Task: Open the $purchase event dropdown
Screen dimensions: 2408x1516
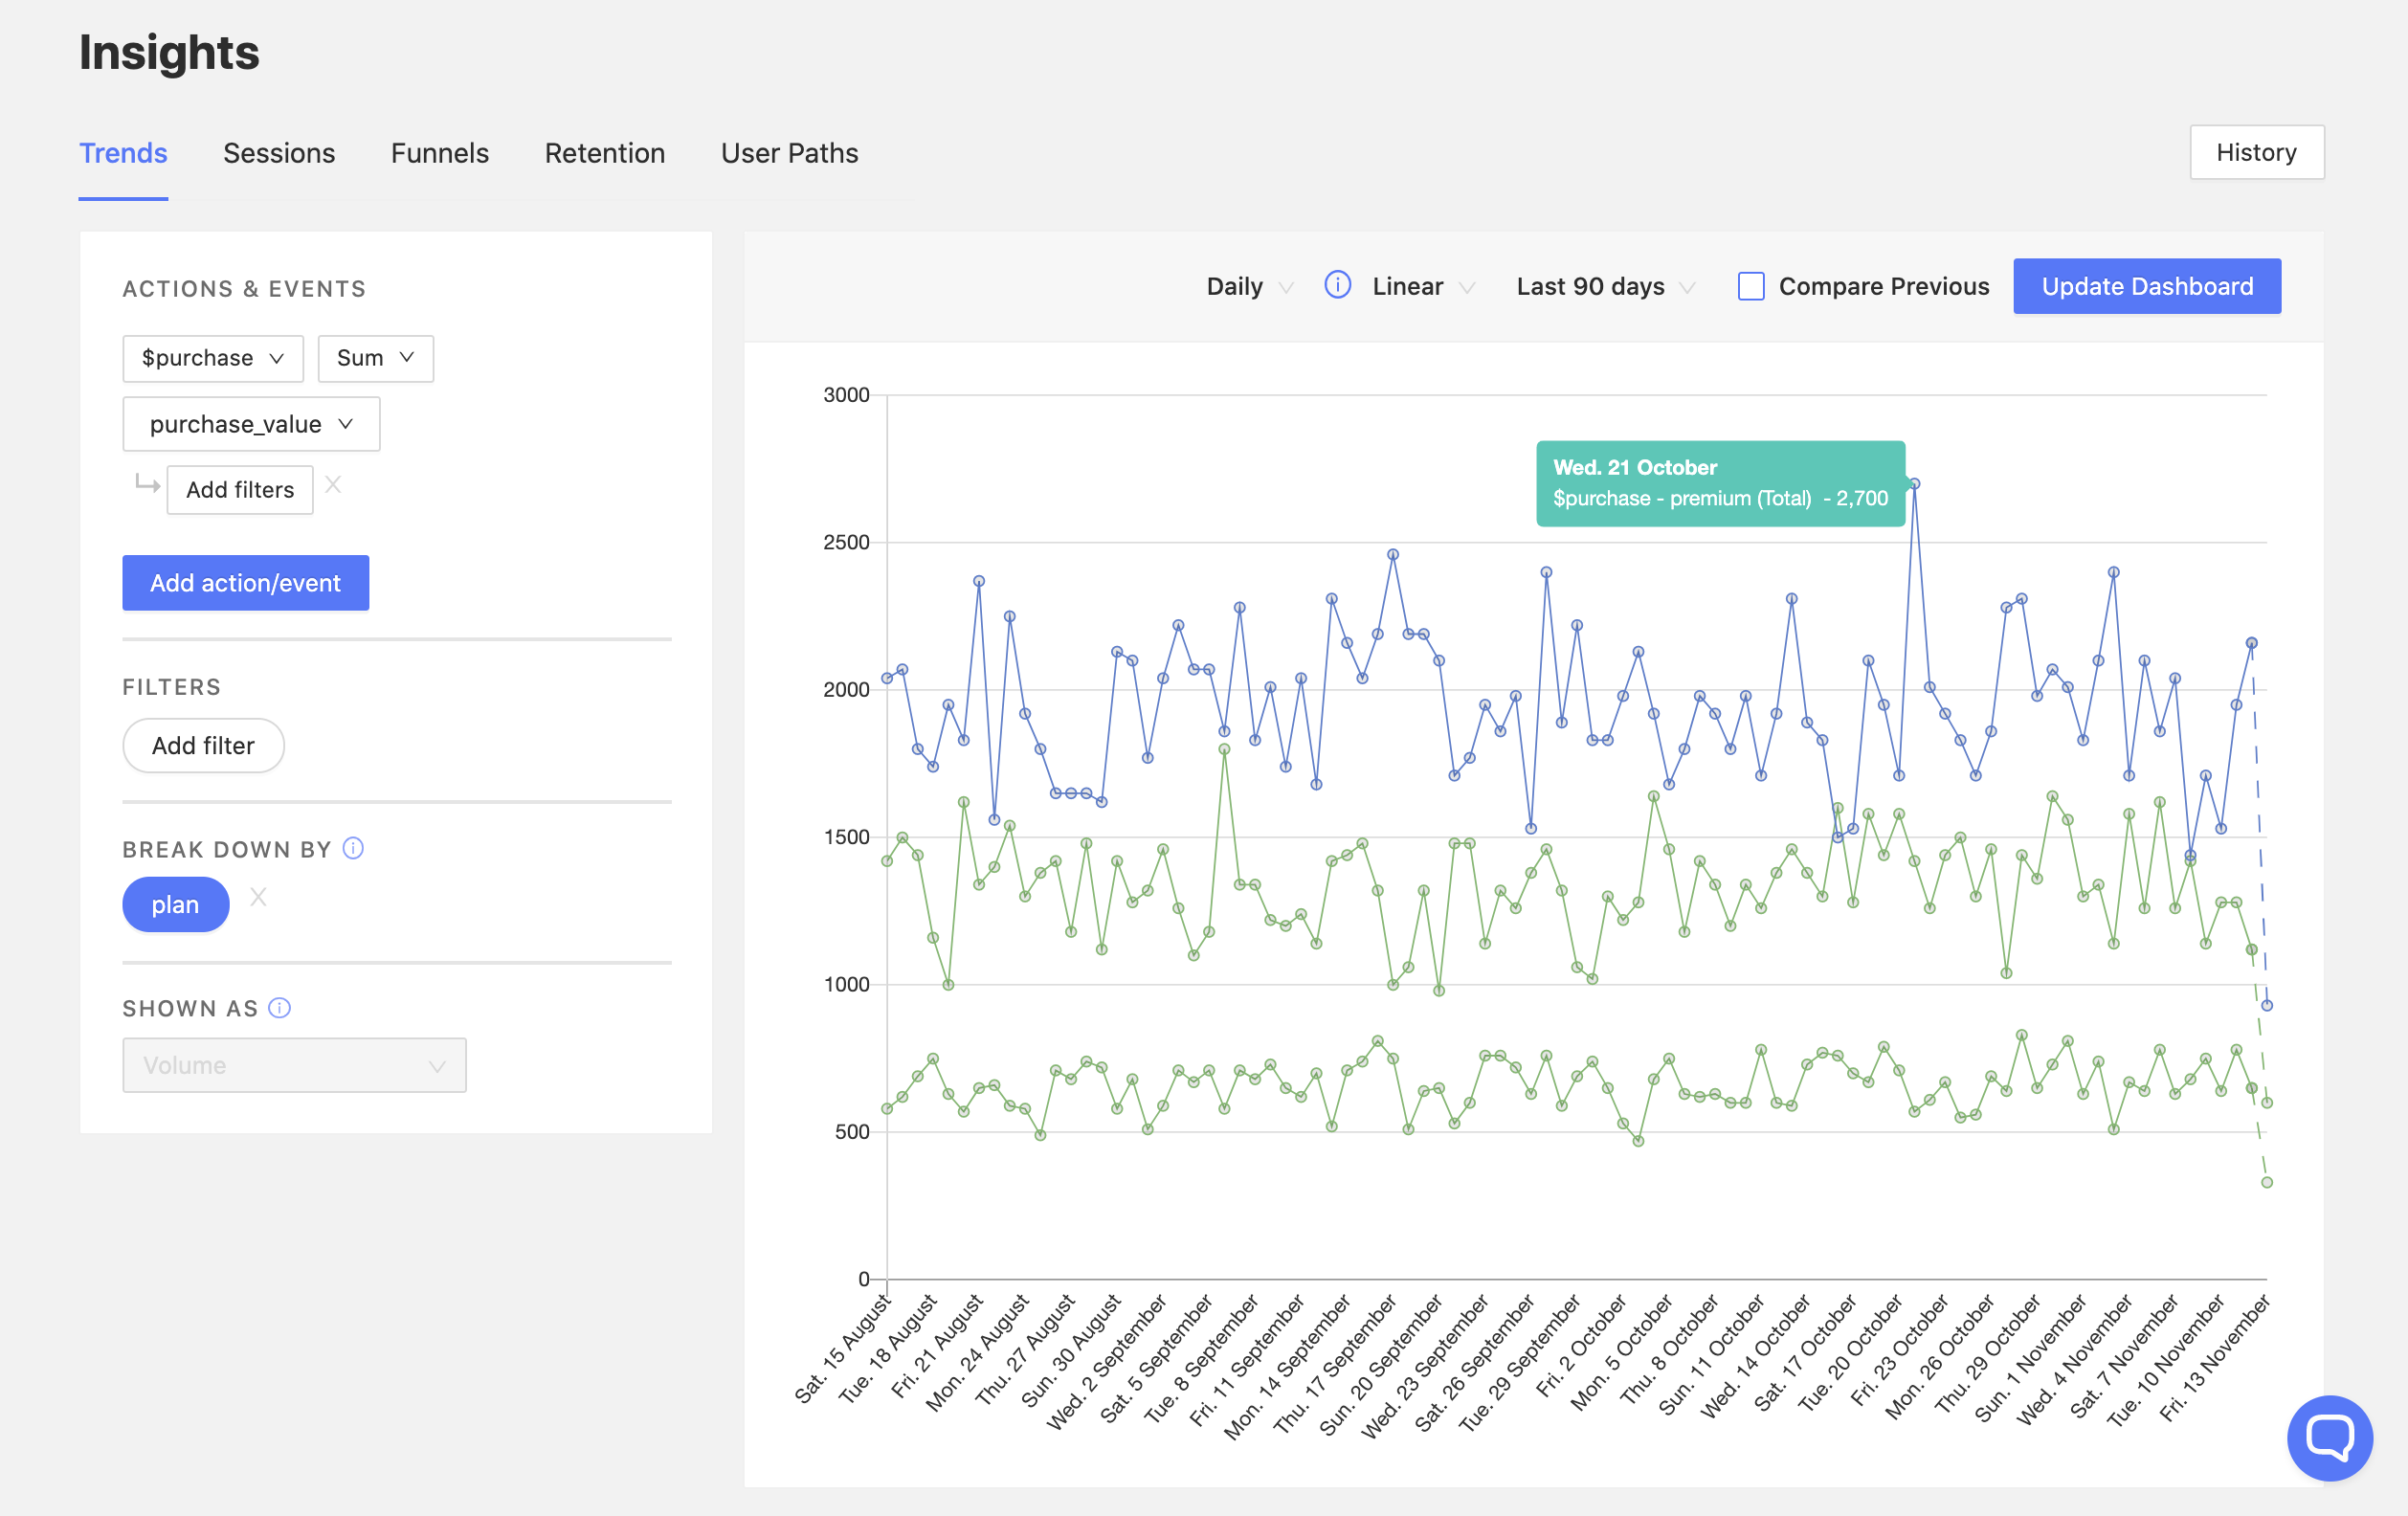Action: click(x=212, y=358)
